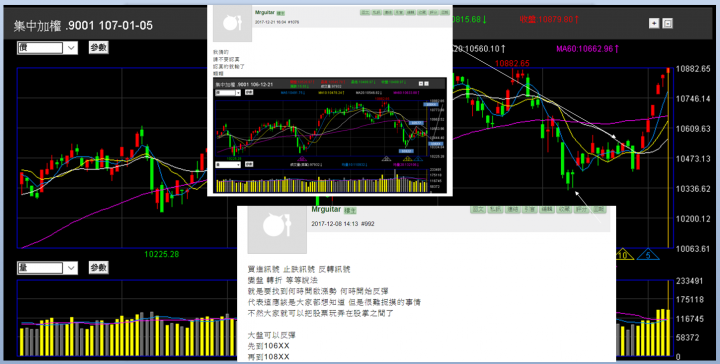Viewport: 720px width, 364px height.
Task: Click the price axis value 10609.63
Action: 693,129
